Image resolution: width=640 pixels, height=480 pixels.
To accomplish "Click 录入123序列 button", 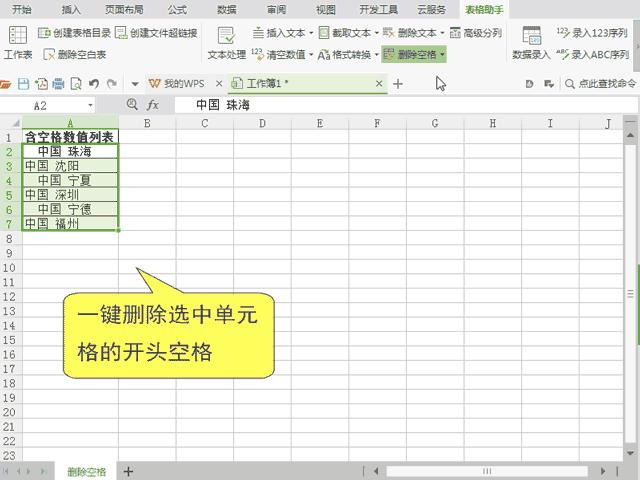I will click(x=592, y=33).
